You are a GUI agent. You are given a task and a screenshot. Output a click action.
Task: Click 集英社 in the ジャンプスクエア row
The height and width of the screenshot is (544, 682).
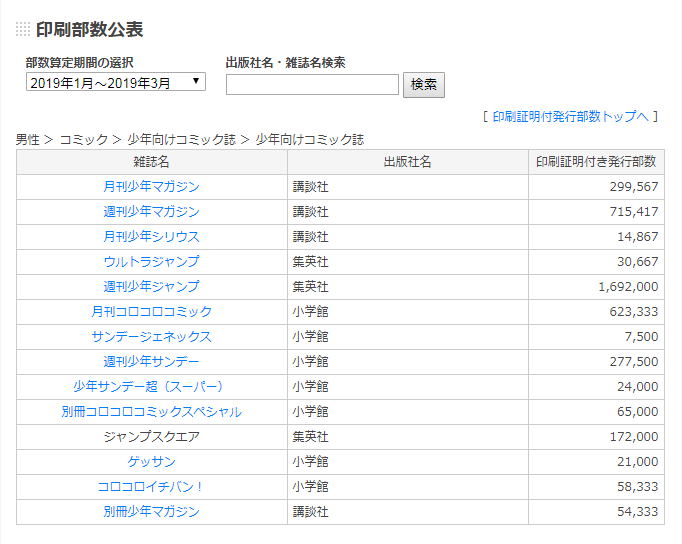311,437
